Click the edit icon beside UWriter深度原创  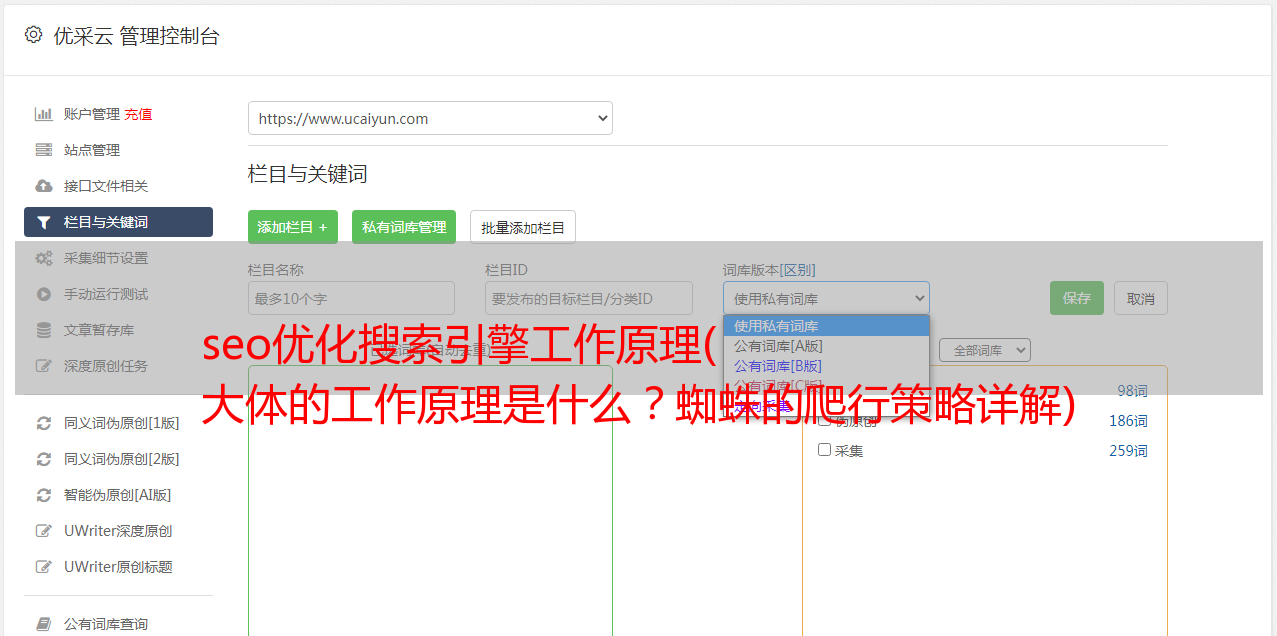44,531
